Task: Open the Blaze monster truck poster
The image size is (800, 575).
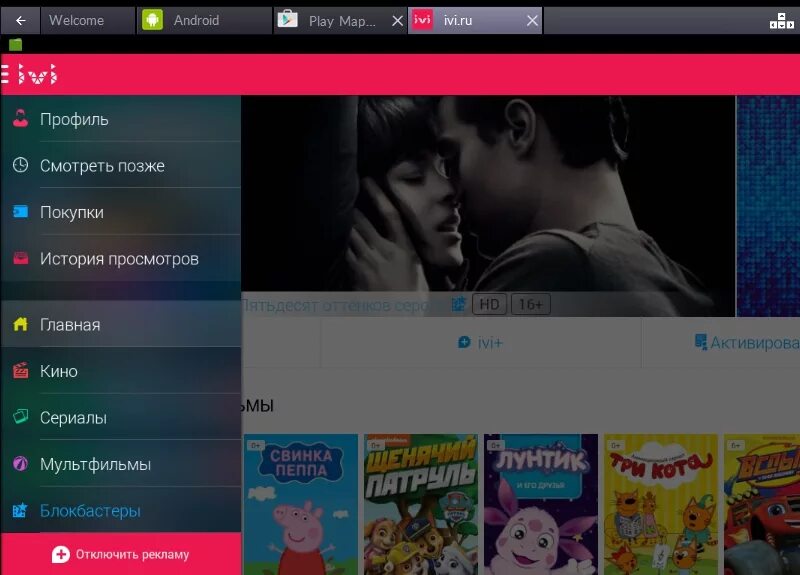Action: 762,505
